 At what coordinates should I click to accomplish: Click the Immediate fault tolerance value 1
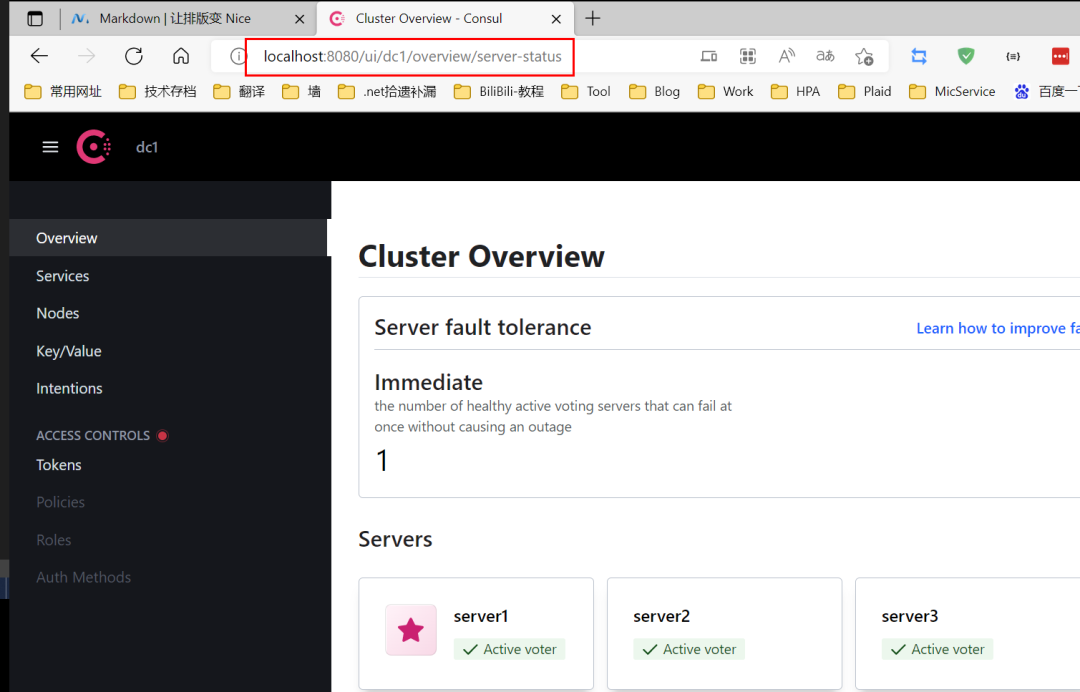coord(382,461)
